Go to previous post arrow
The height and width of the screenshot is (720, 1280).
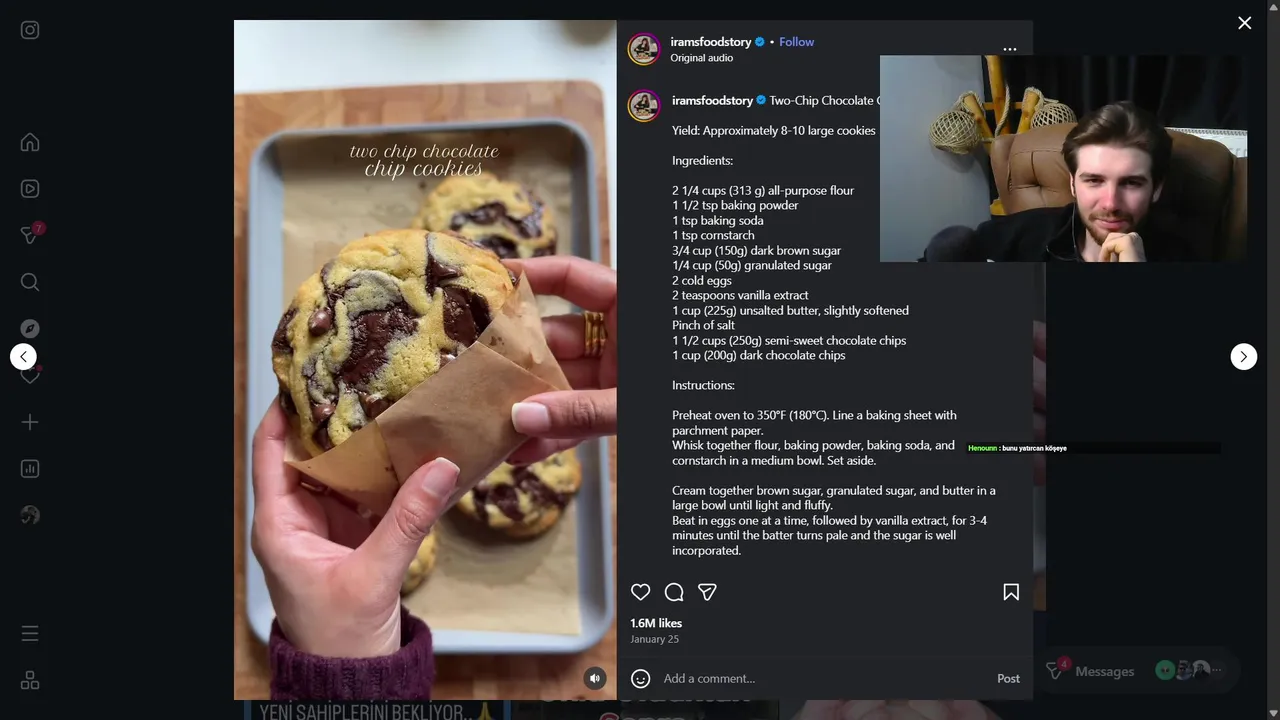(x=23, y=357)
